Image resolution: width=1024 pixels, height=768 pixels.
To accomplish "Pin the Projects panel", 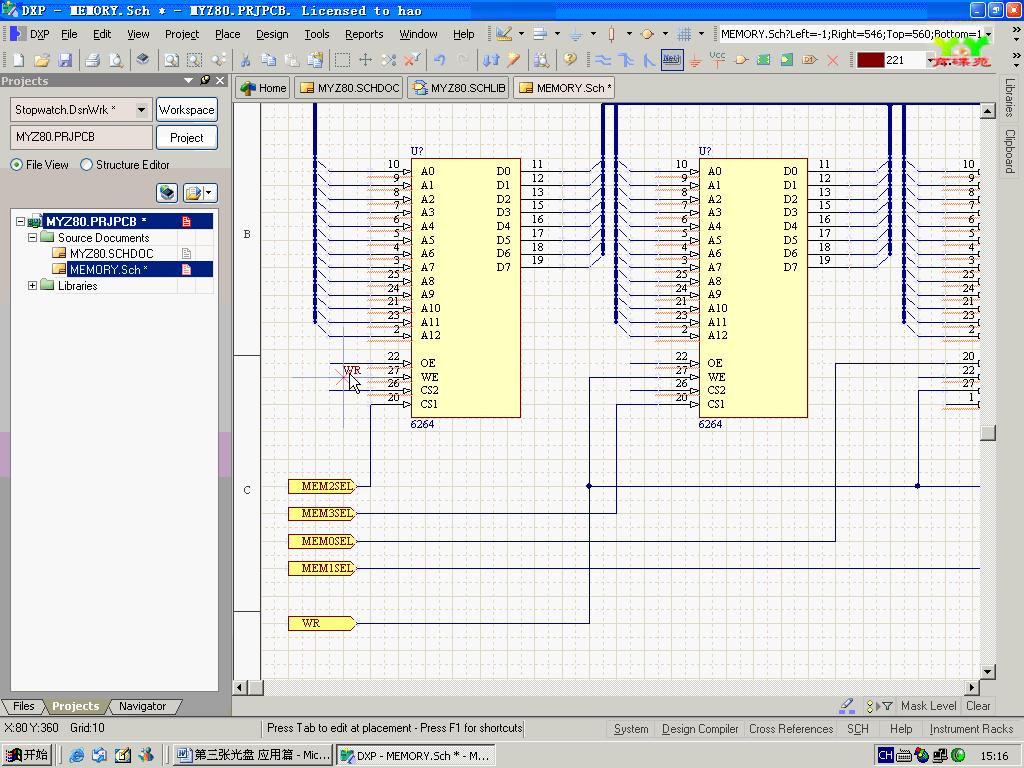I will coord(205,80).
